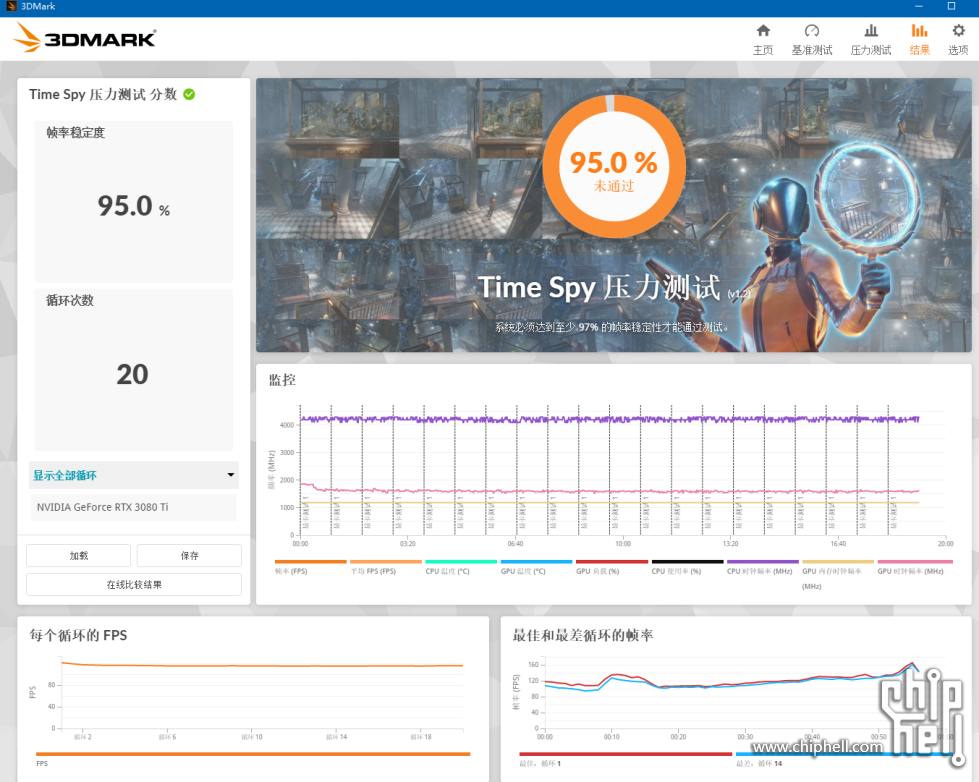Toggle the 平均 FPS legend swatch
Image resolution: width=979 pixels, height=782 pixels.
(386, 562)
